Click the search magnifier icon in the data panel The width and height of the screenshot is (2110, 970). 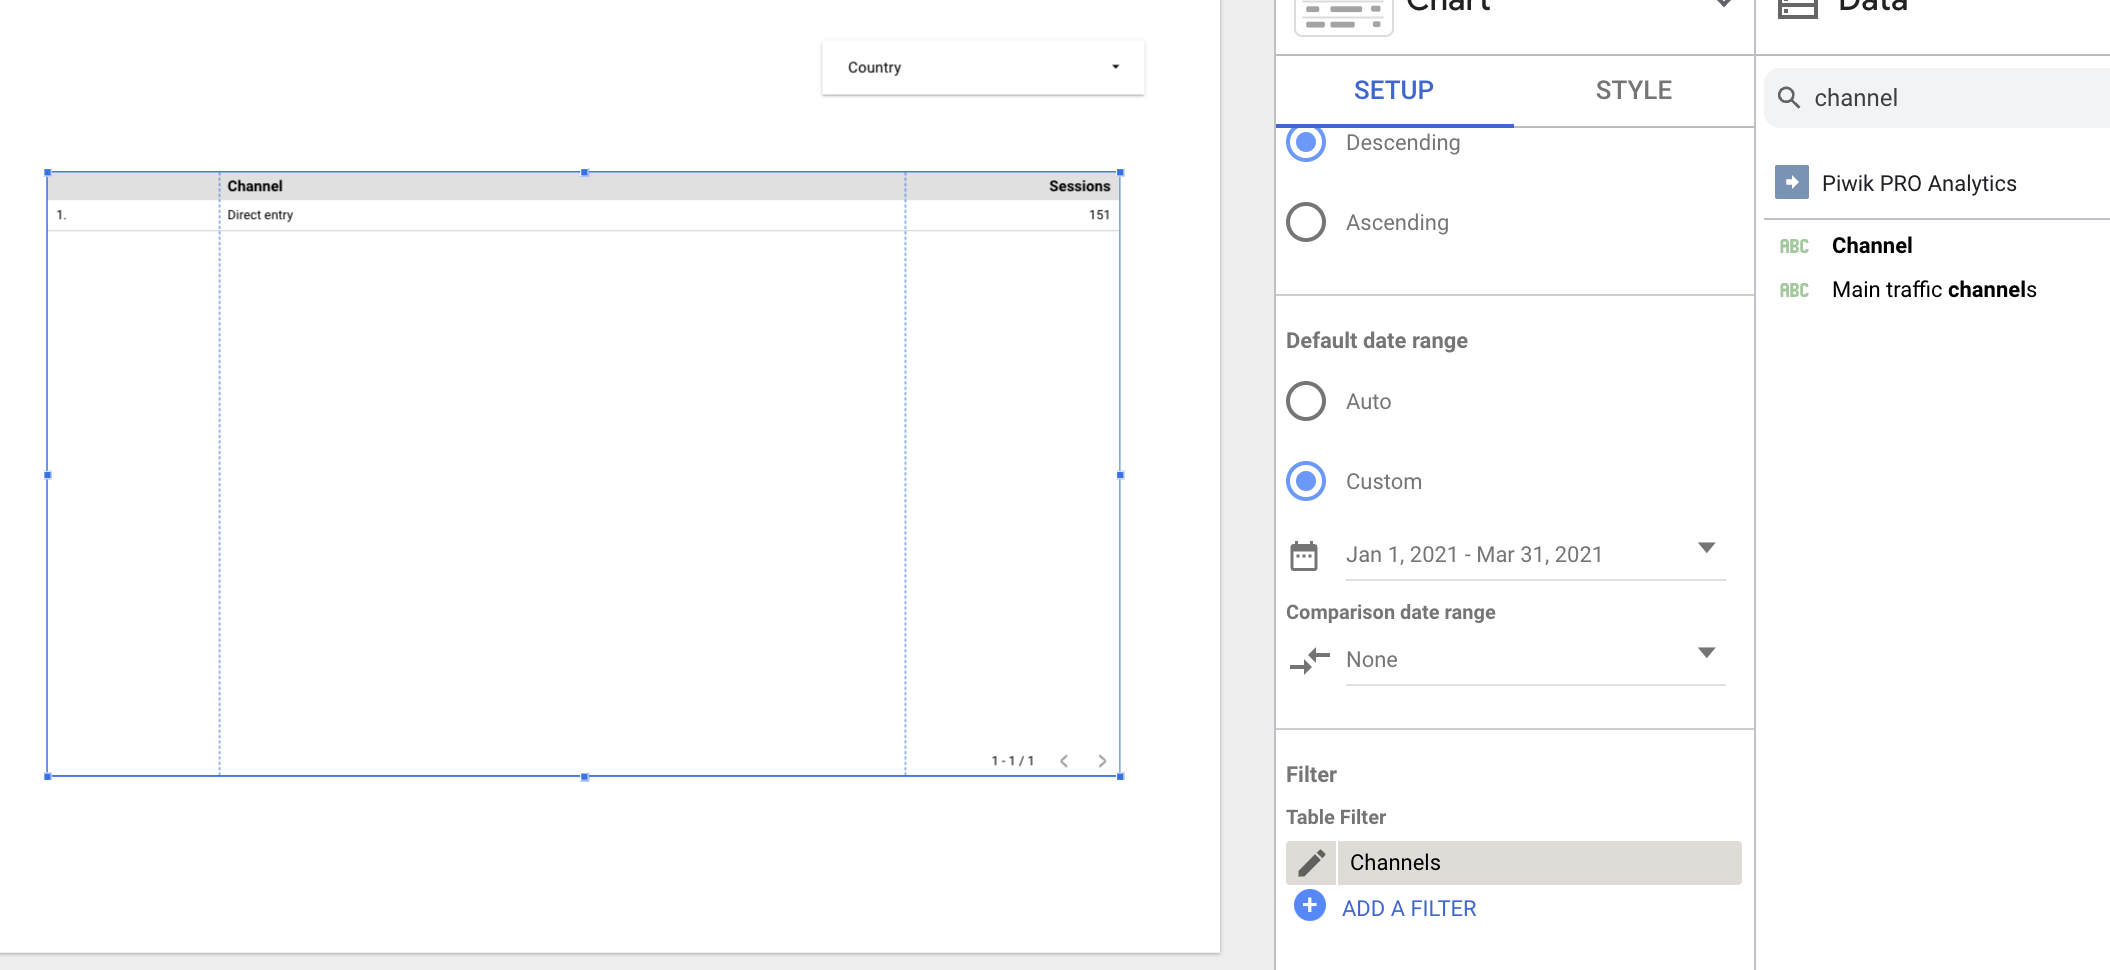point(1789,98)
